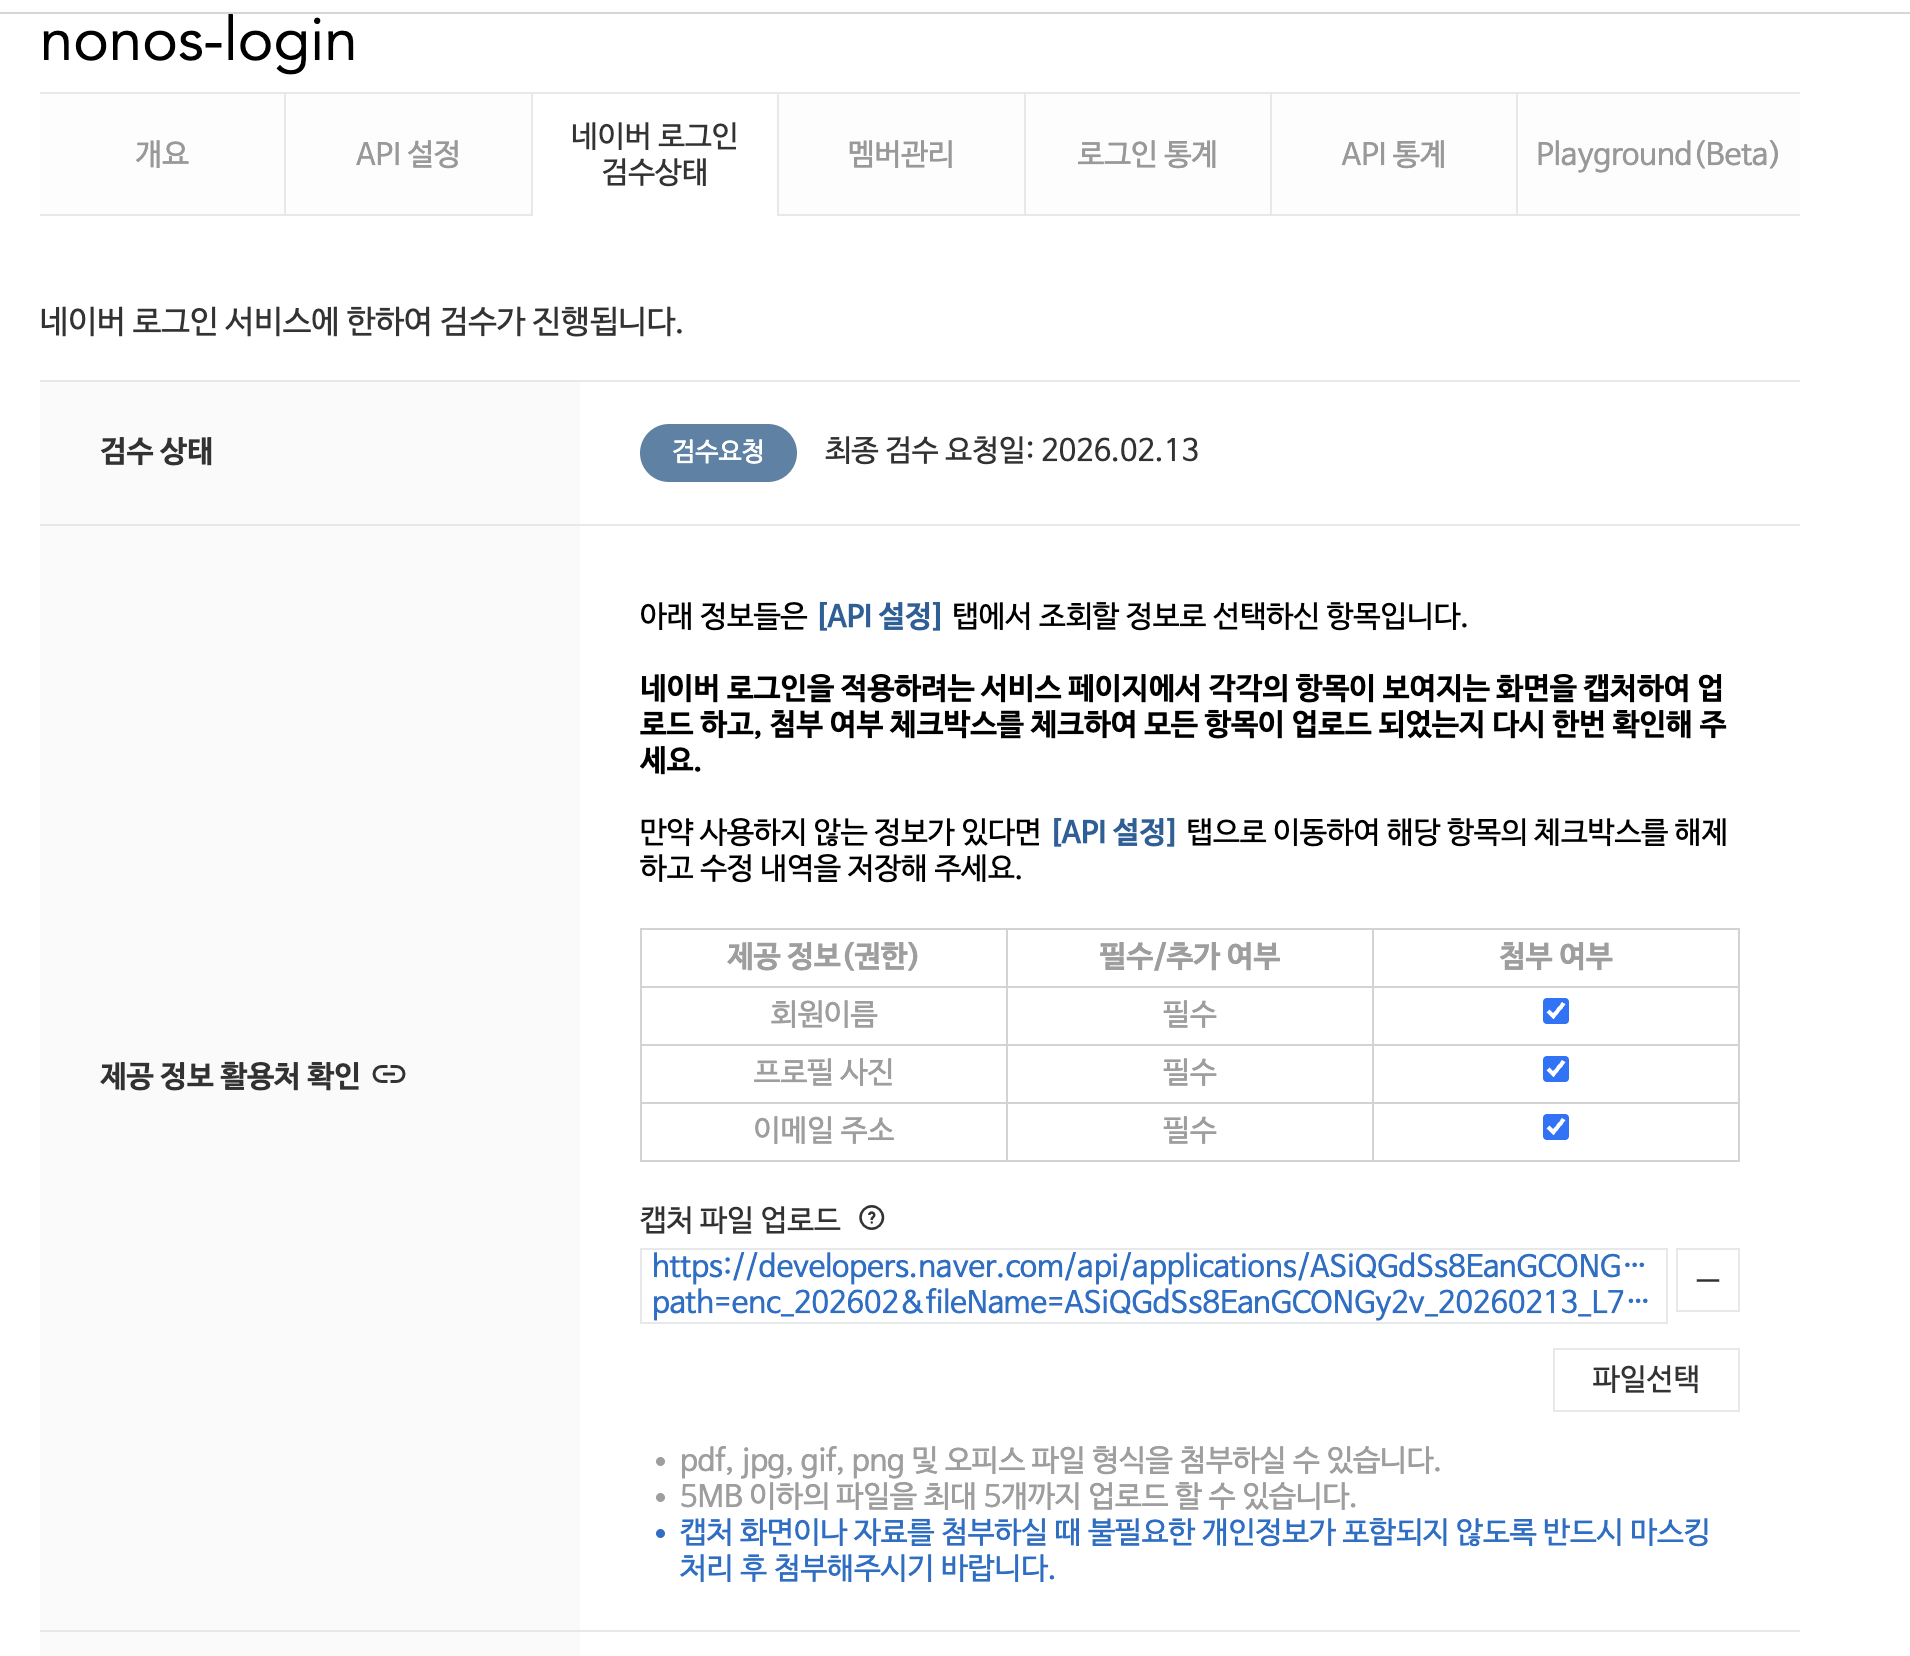Toggle the 회원이름 attachment checkbox
This screenshot has width=1910, height=1656.
point(1556,1011)
